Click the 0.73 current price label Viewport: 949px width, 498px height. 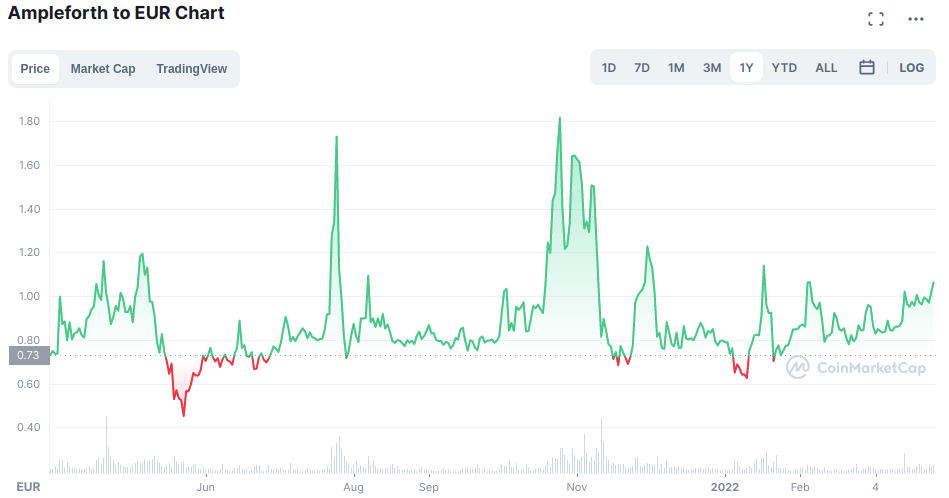(28, 355)
